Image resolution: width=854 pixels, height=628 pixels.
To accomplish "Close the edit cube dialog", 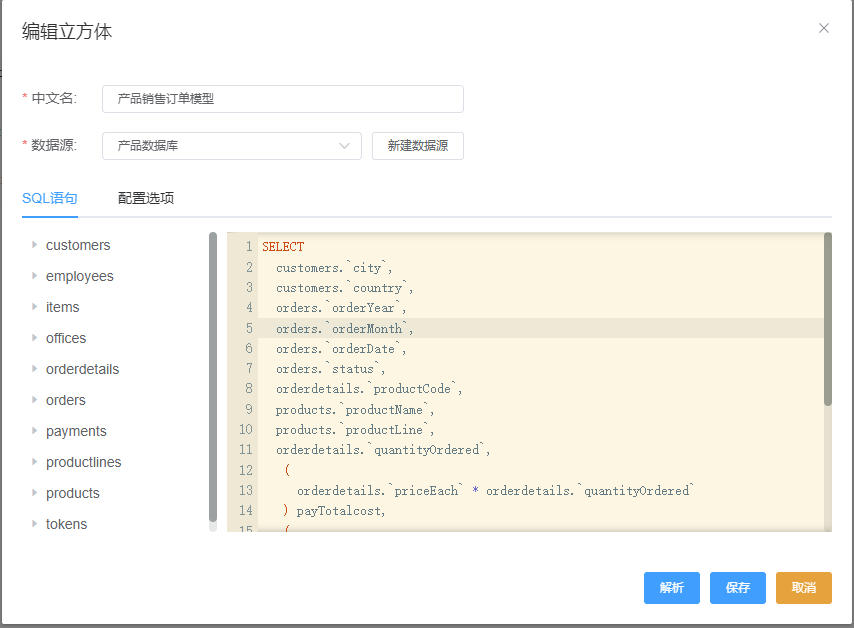I will [x=824, y=28].
